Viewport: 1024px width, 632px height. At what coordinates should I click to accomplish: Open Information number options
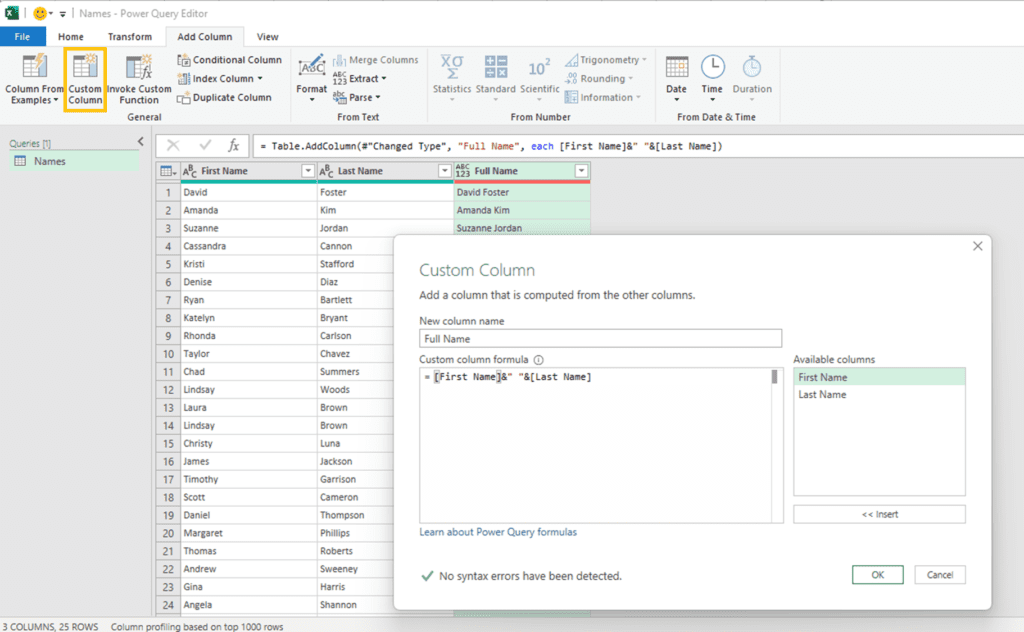pyautogui.click(x=603, y=97)
